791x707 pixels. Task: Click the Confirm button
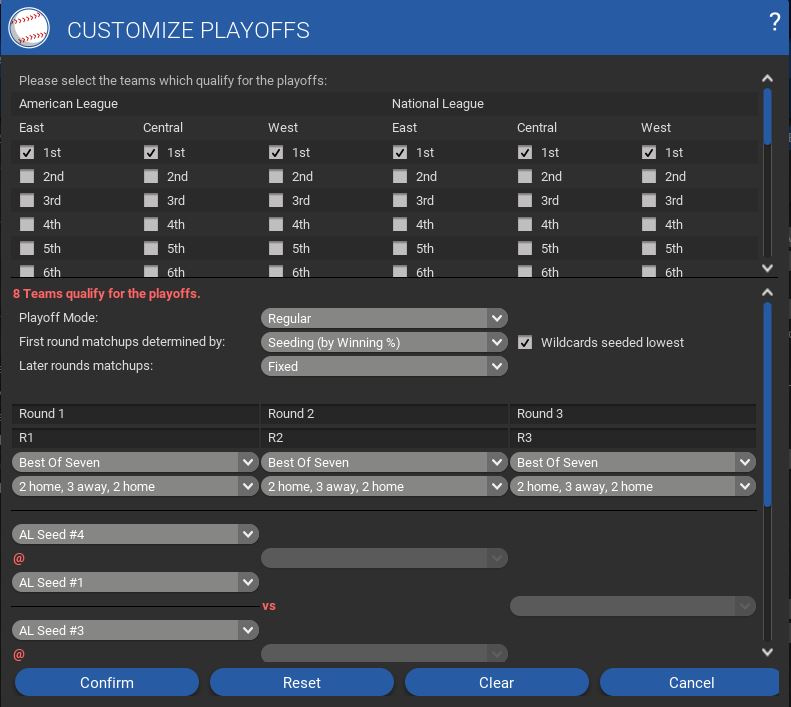pos(106,682)
